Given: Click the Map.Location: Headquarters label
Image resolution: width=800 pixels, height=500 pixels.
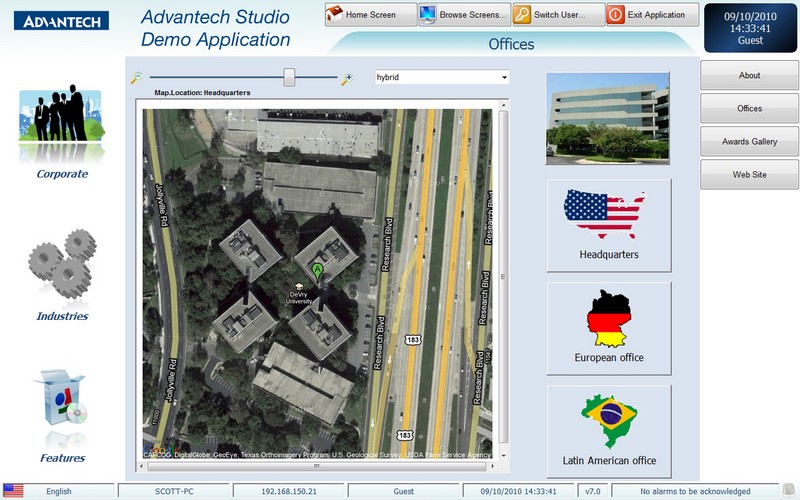Looking at the screenshot, I should 202,93.
